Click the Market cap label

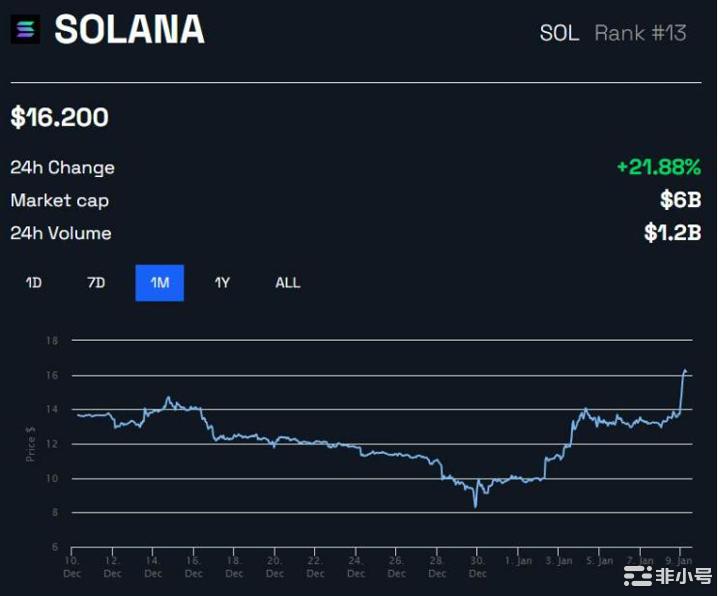(x=59, y=200)
